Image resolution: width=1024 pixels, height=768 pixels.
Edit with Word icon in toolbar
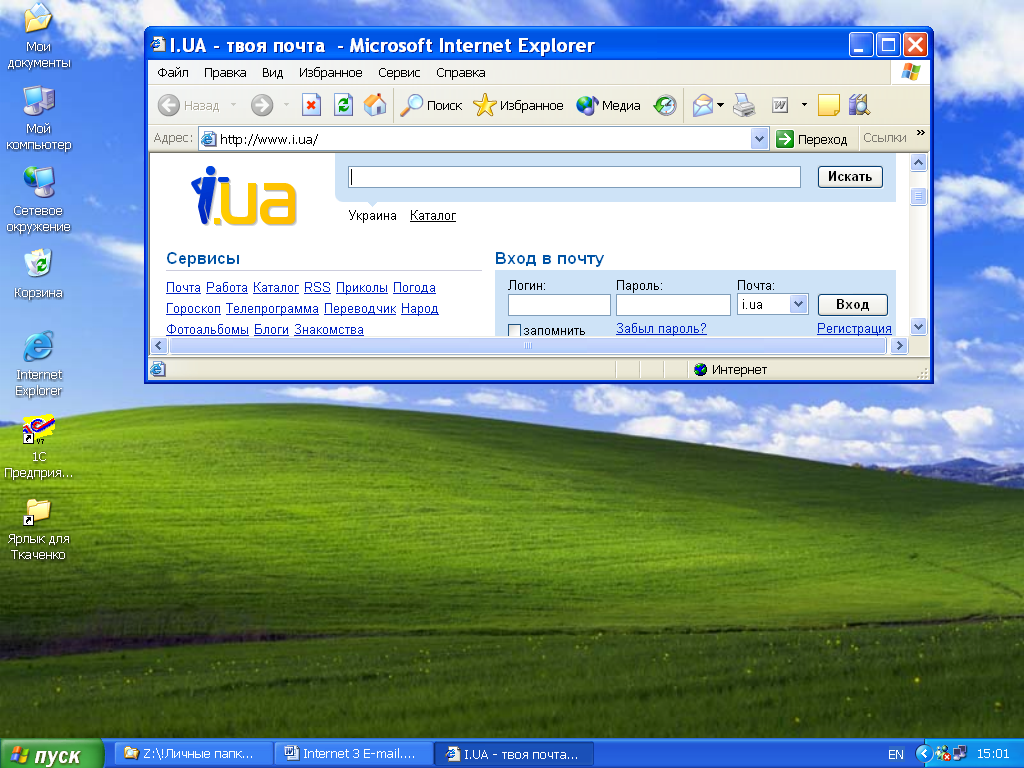(x=780, y=105)
